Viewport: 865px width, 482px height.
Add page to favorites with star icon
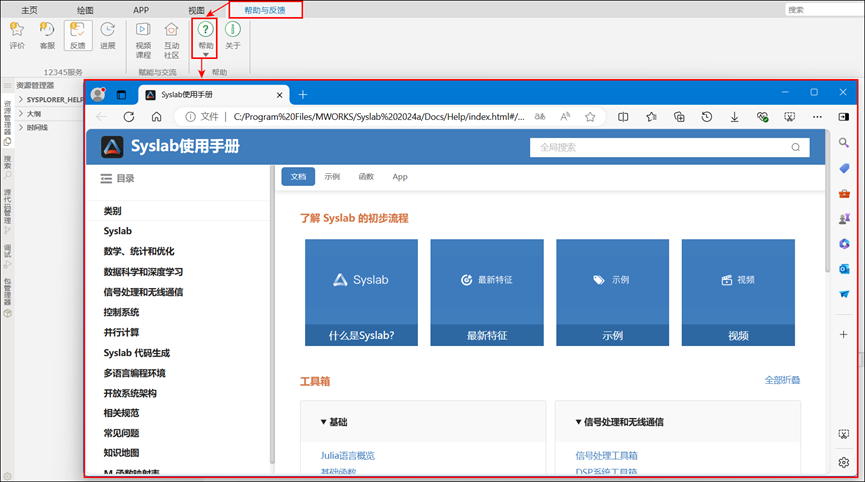pos(590,117)
